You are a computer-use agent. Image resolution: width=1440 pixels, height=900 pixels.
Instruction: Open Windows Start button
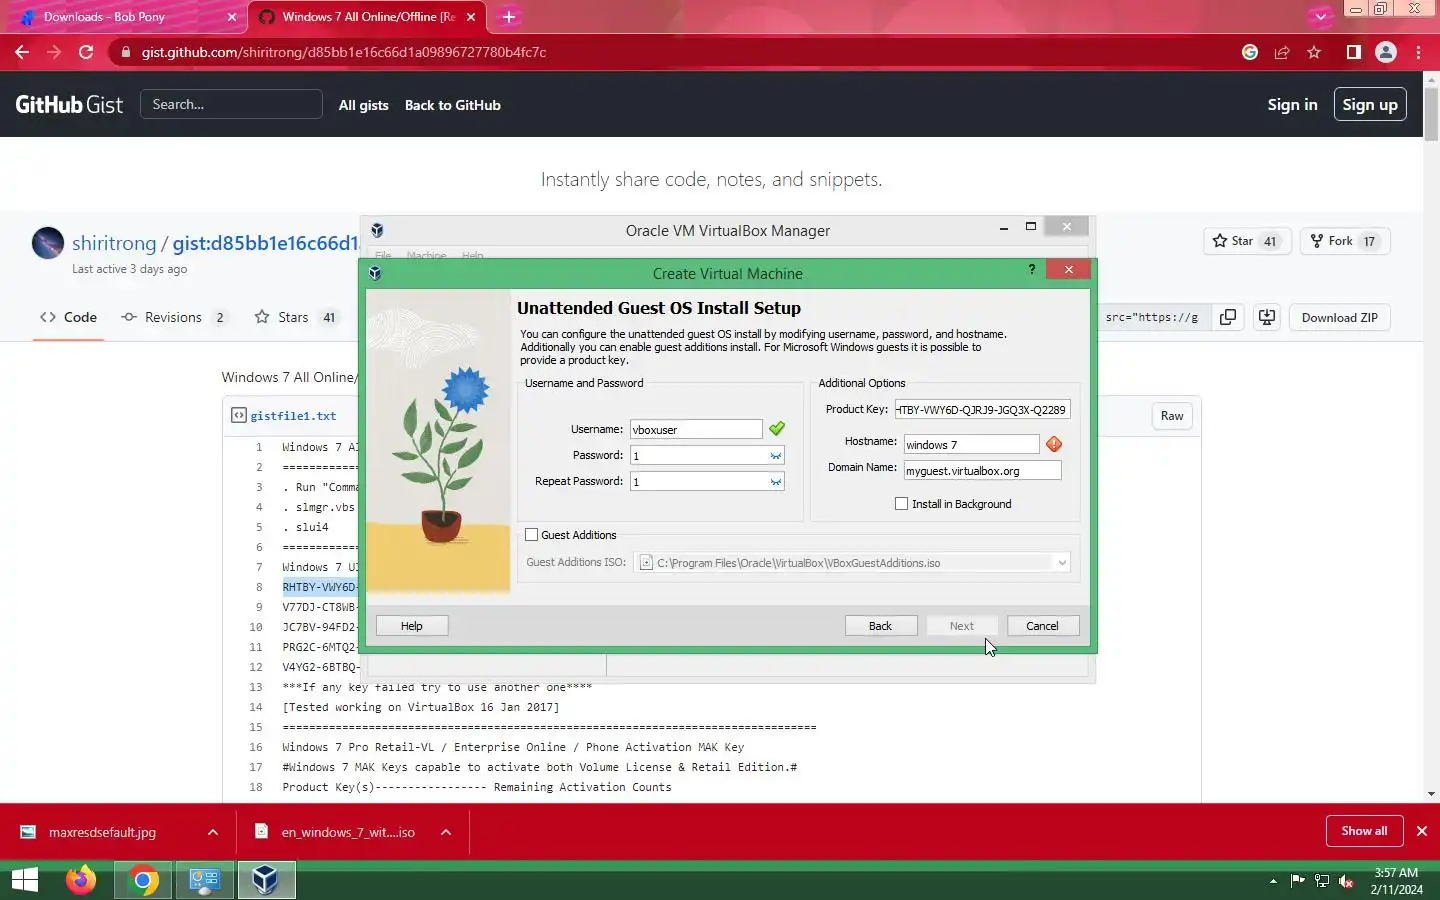coord(25,880)
